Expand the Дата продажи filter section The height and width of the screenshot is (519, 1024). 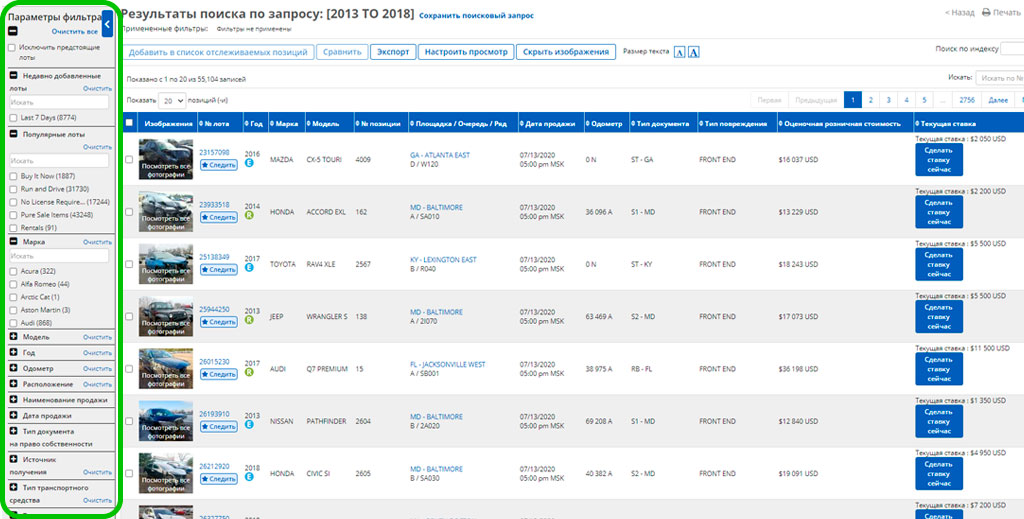coord(14,415)
